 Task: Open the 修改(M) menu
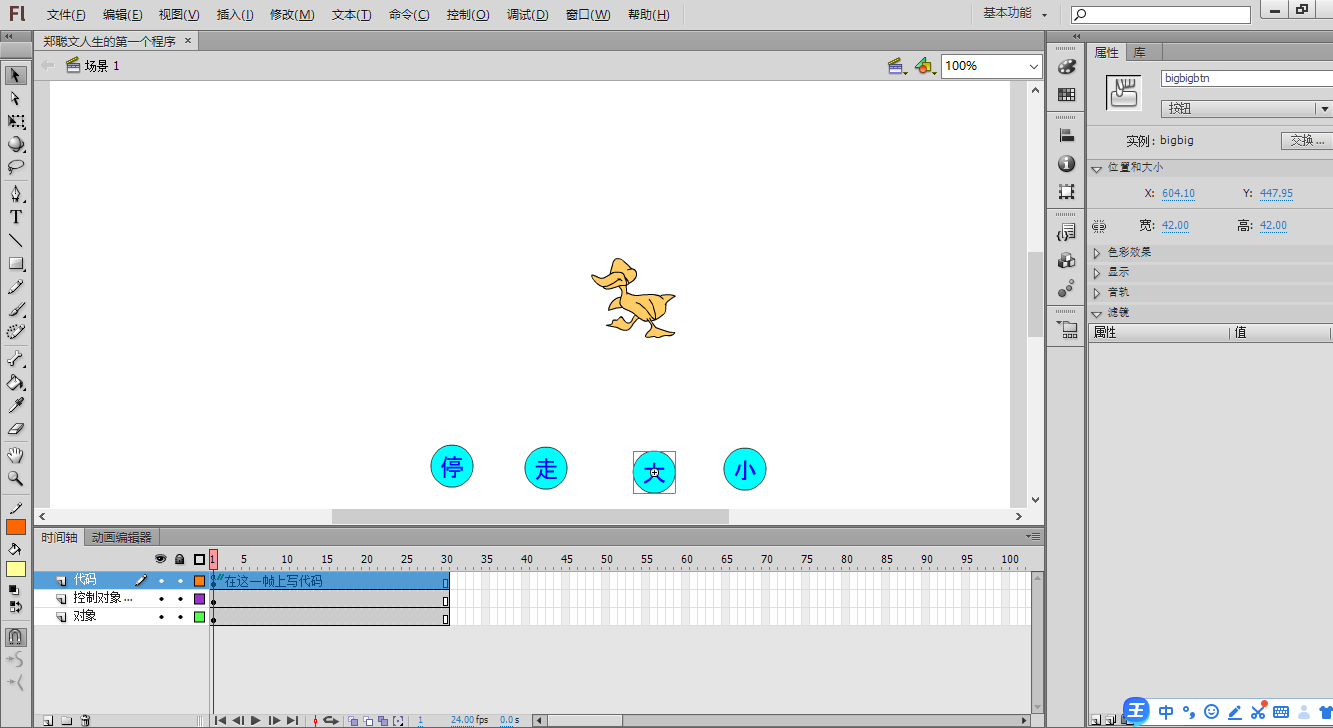pyautogui.click(x=292, y=15)
